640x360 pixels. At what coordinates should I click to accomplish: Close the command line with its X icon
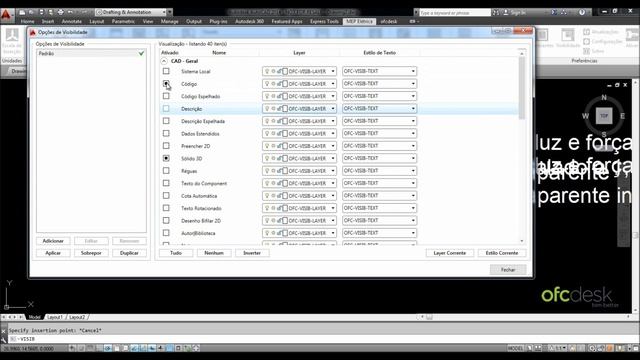4,330
